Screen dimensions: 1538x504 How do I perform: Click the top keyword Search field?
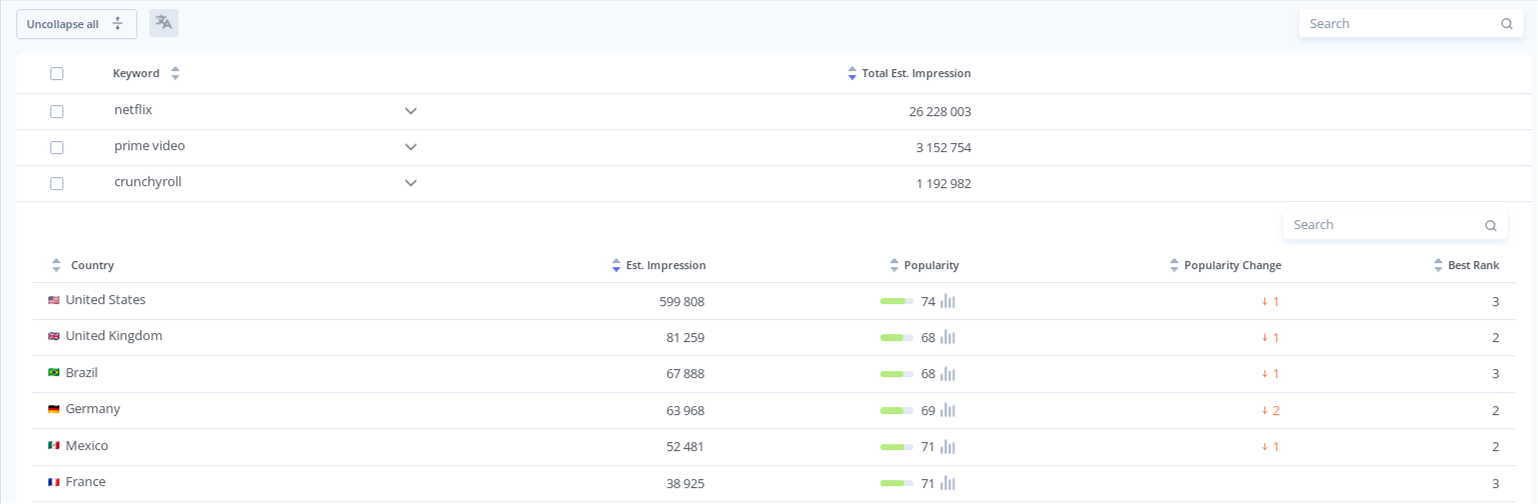pos(1411,24)
